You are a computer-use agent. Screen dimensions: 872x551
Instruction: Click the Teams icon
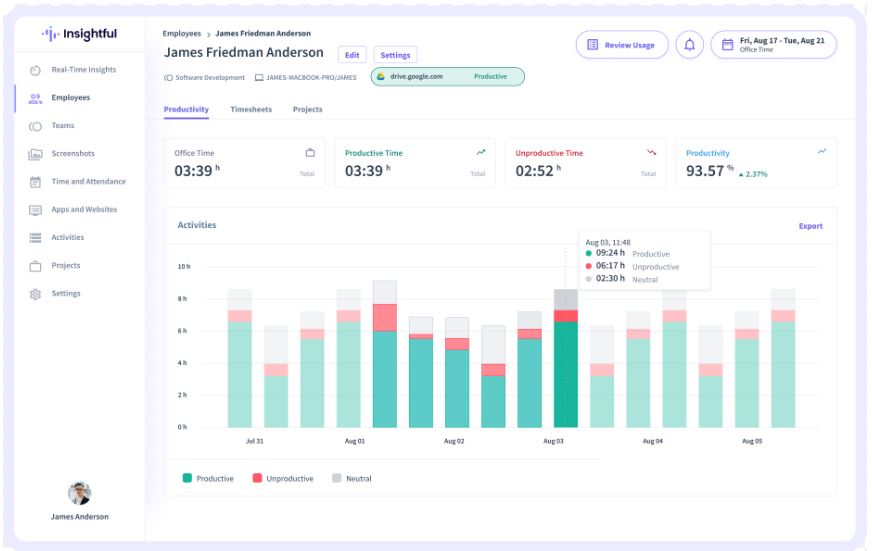click(35, 126)
